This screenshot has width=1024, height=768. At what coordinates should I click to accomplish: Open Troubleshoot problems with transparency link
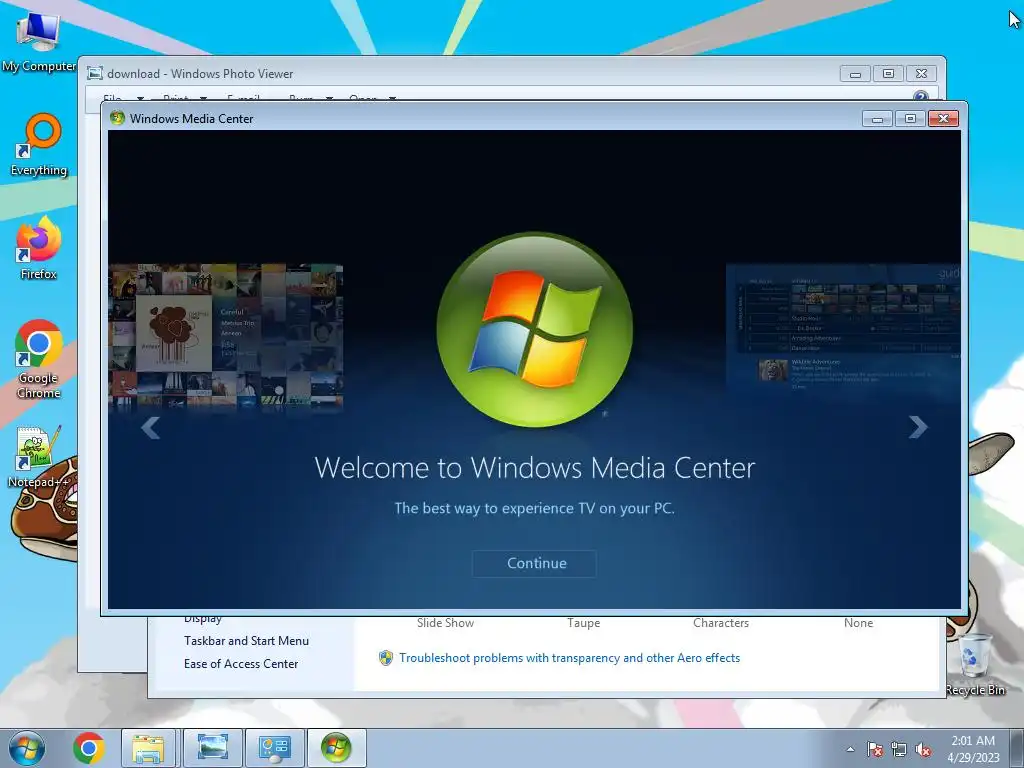[x=569, y=658]
